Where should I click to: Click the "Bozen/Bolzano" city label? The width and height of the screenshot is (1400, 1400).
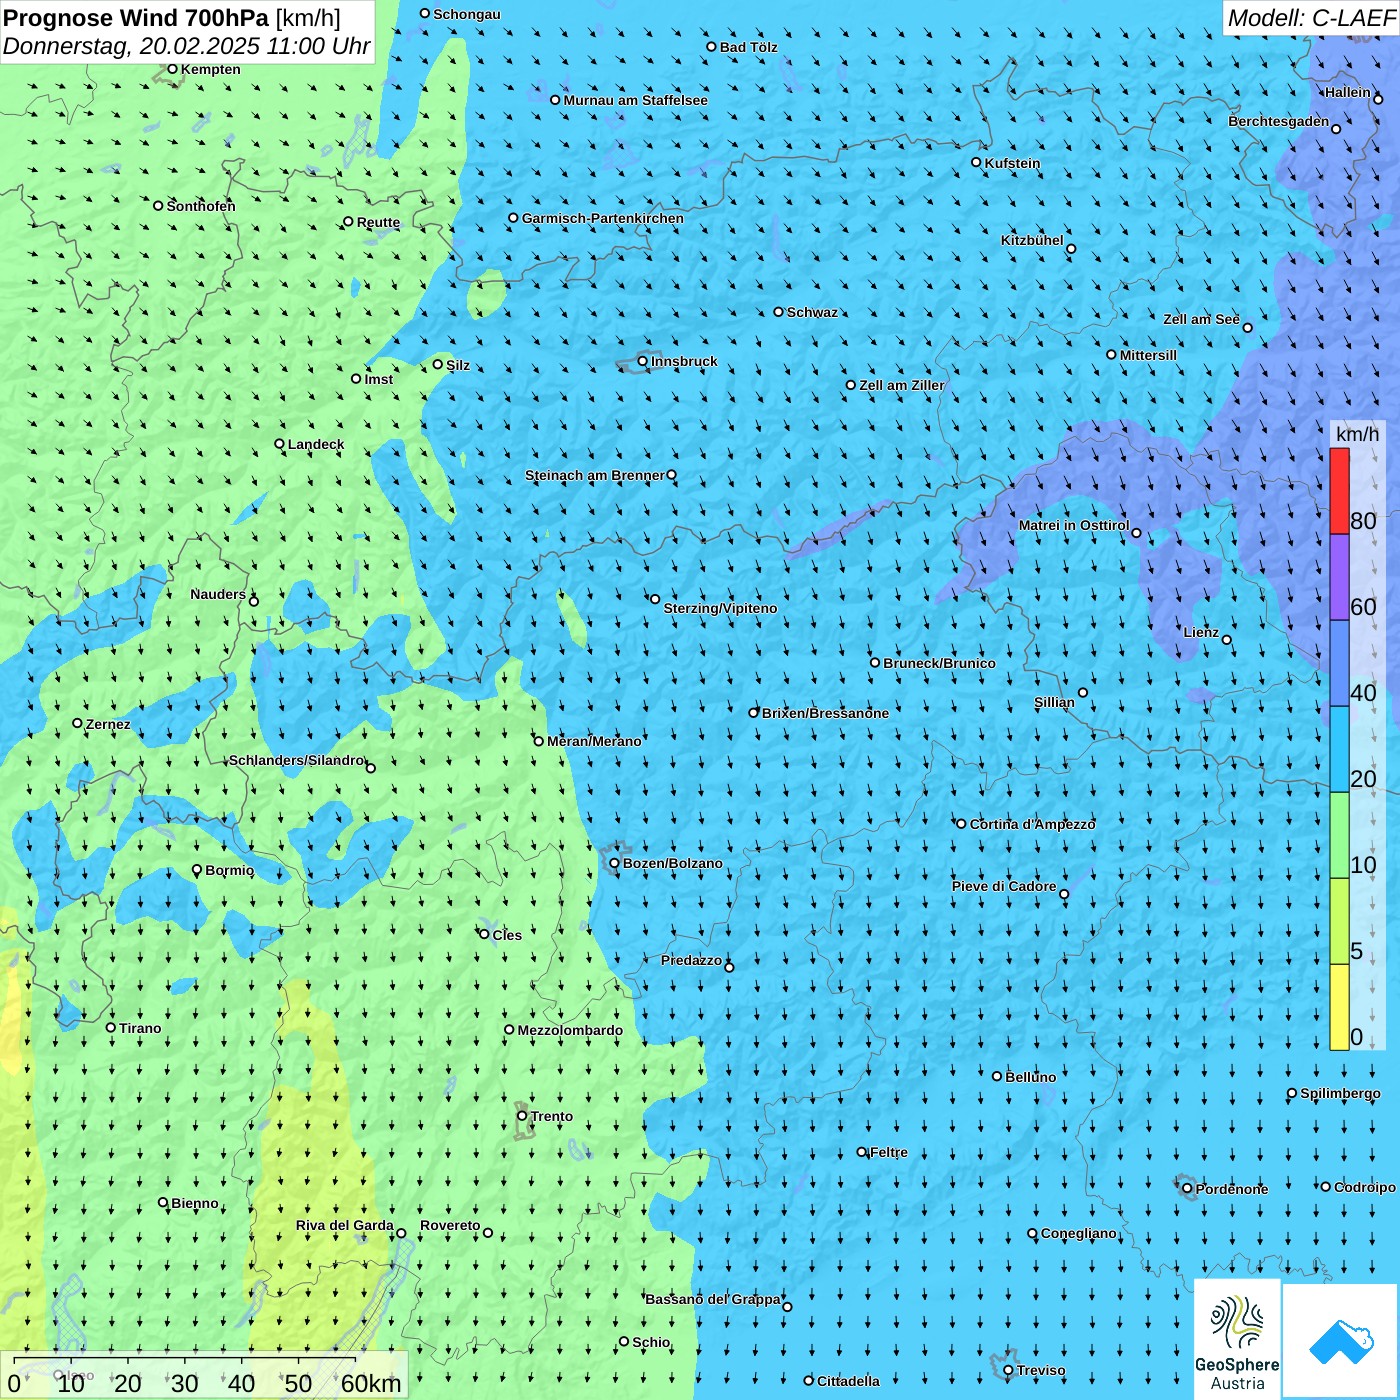(672, 863)
